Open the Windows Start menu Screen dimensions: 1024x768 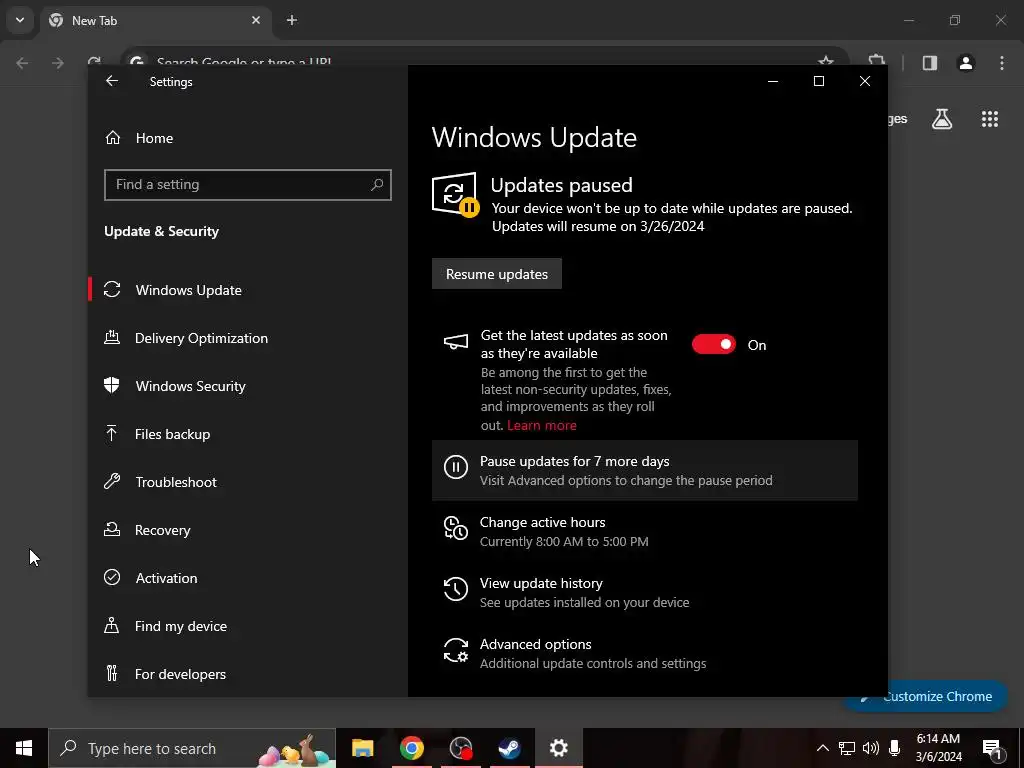[24, 748]
